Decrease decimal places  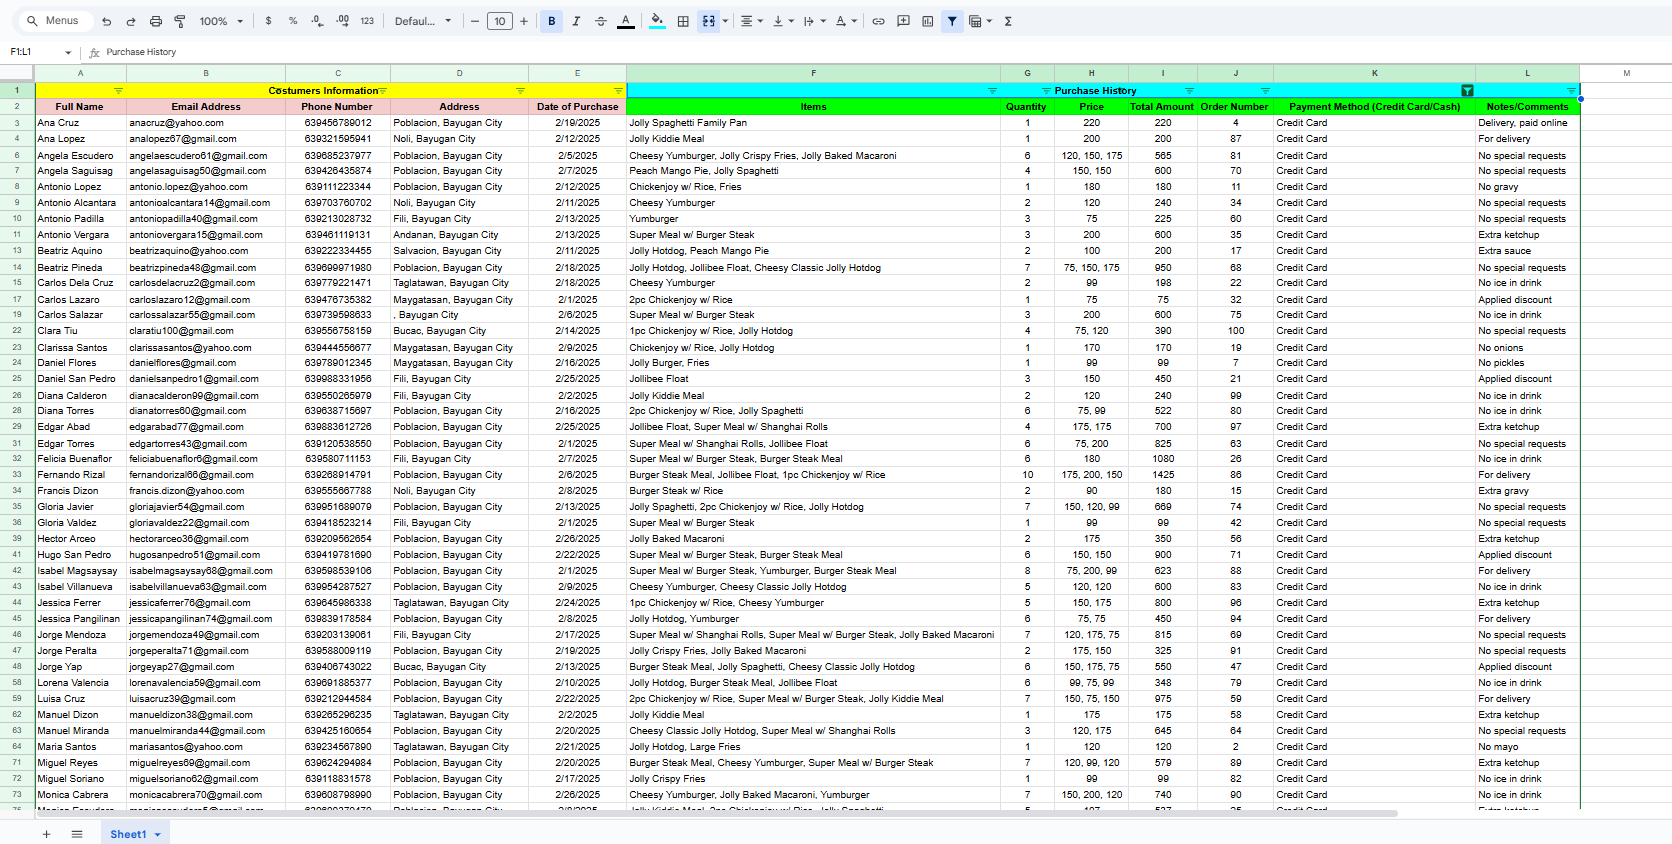317,21
